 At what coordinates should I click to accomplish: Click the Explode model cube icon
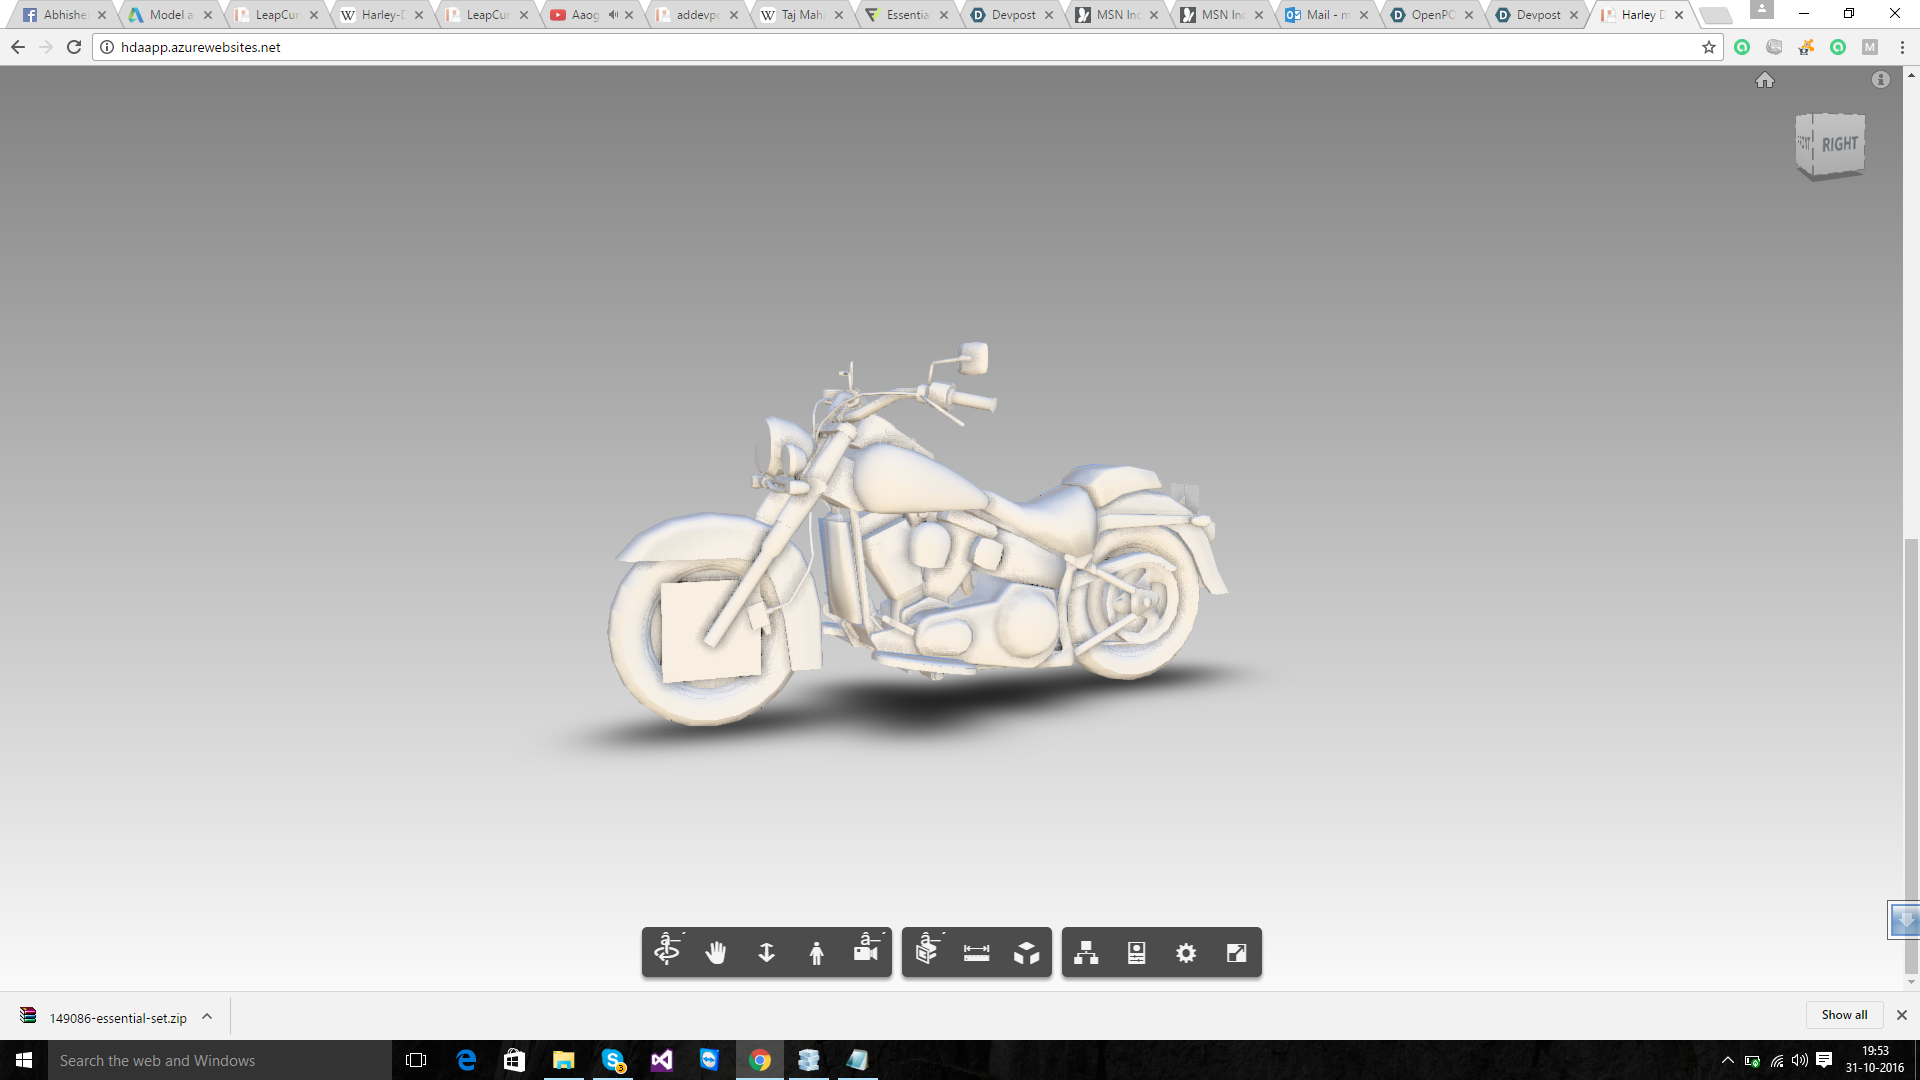pos(1027,952)
